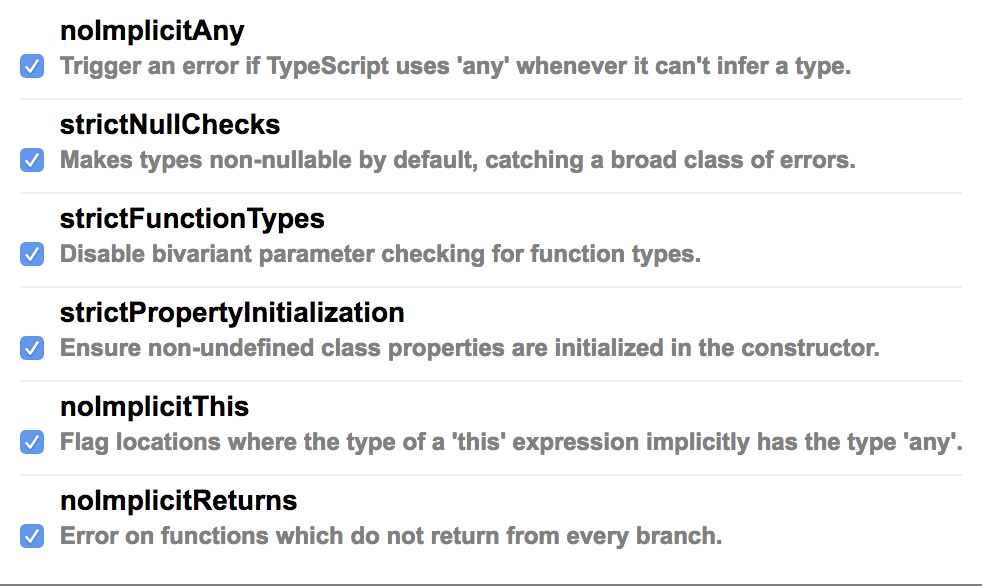Select the strictFunctionTypes heading
Screen dimensions: 982x586
click(x=192, y=219)
